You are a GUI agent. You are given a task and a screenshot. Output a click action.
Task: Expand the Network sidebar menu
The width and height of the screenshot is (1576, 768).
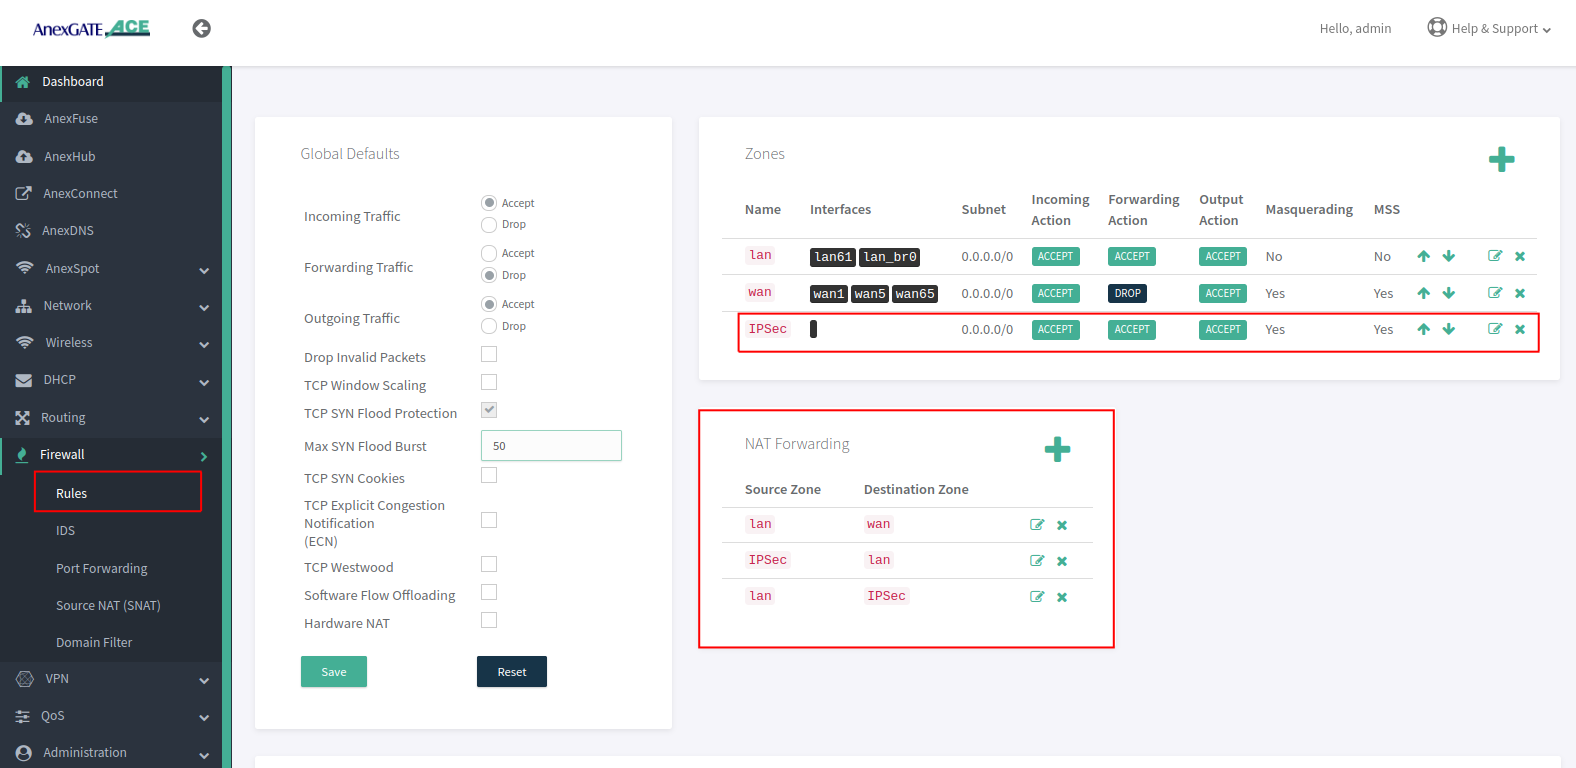110,306
